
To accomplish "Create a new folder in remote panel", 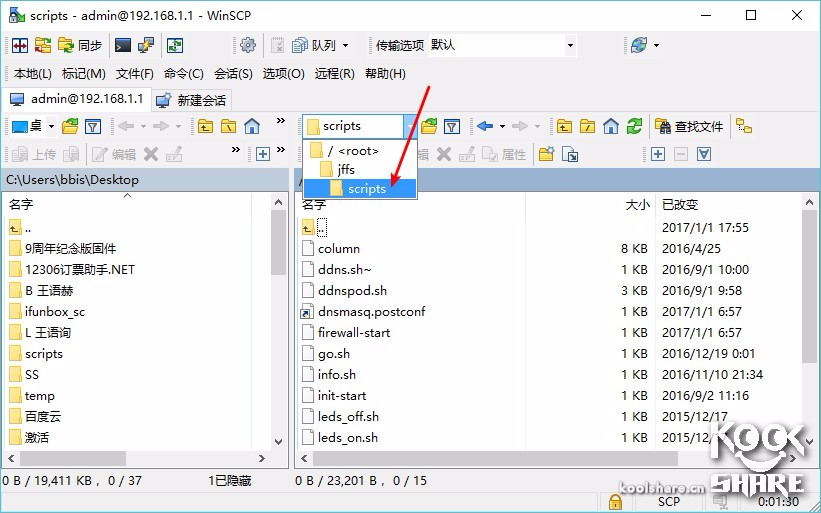I will pyautogui.click(x=546, y=154).
